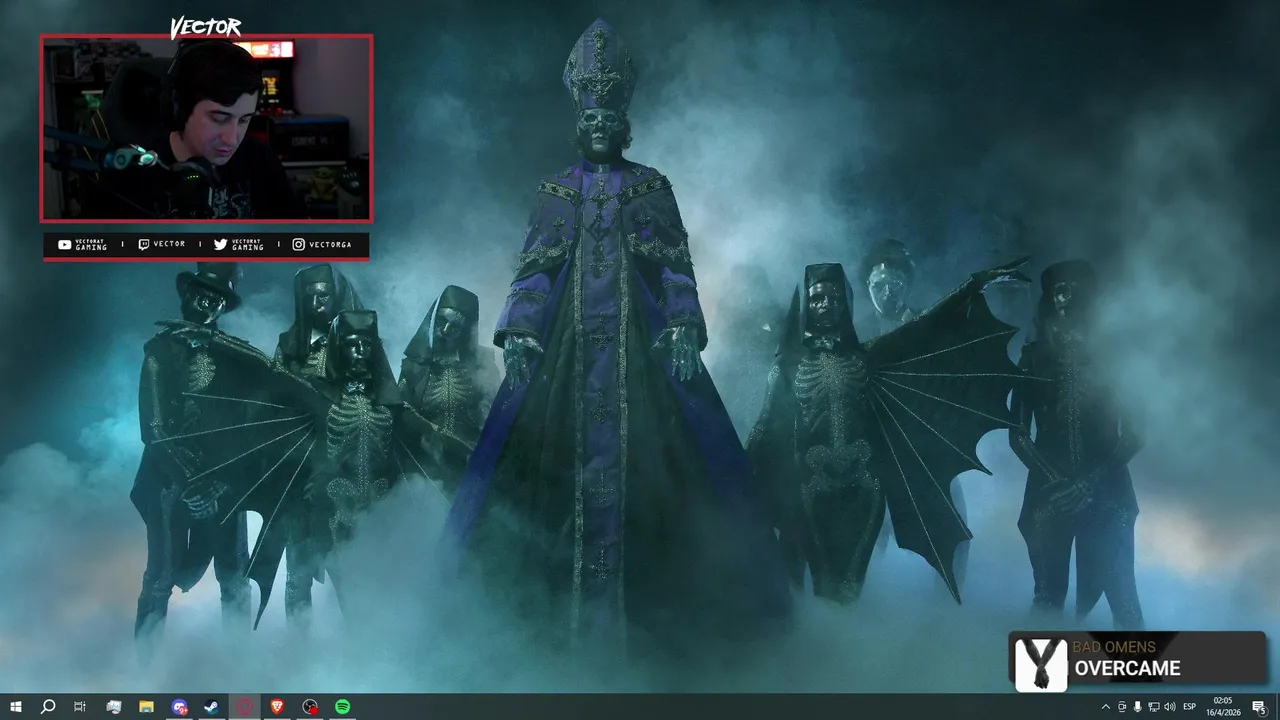Click the microphone tray icon
This screenshot has width=1280, height=720.
coord(1137,707)
